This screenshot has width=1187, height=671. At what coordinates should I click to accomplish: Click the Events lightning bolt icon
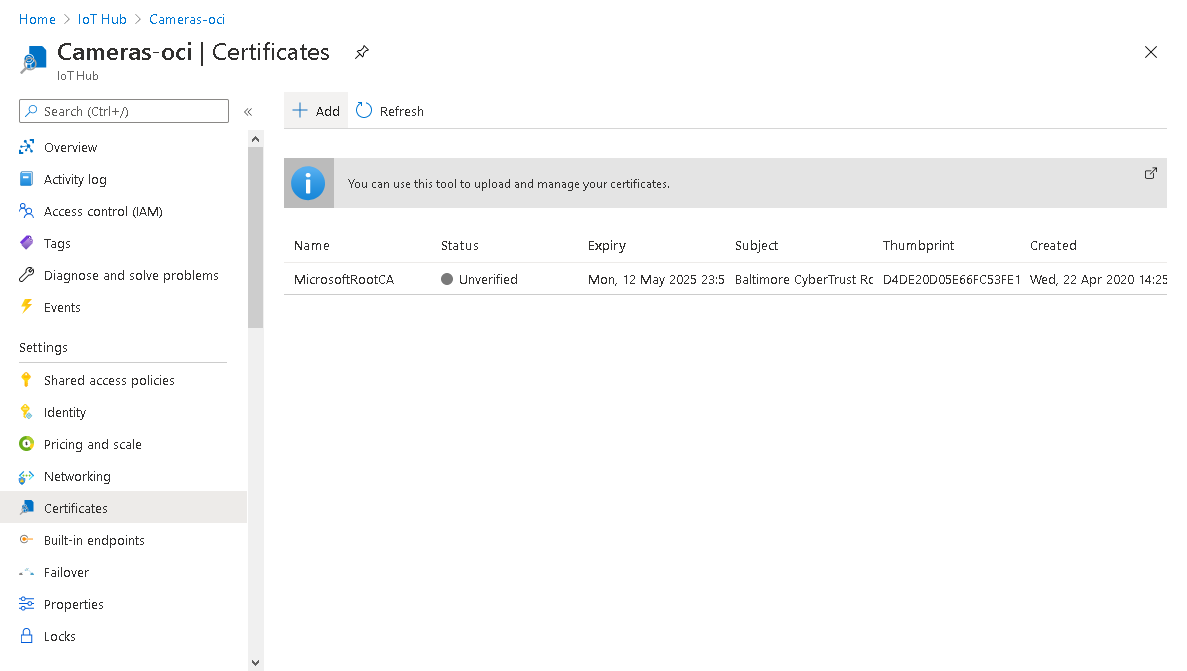point(26,307)
